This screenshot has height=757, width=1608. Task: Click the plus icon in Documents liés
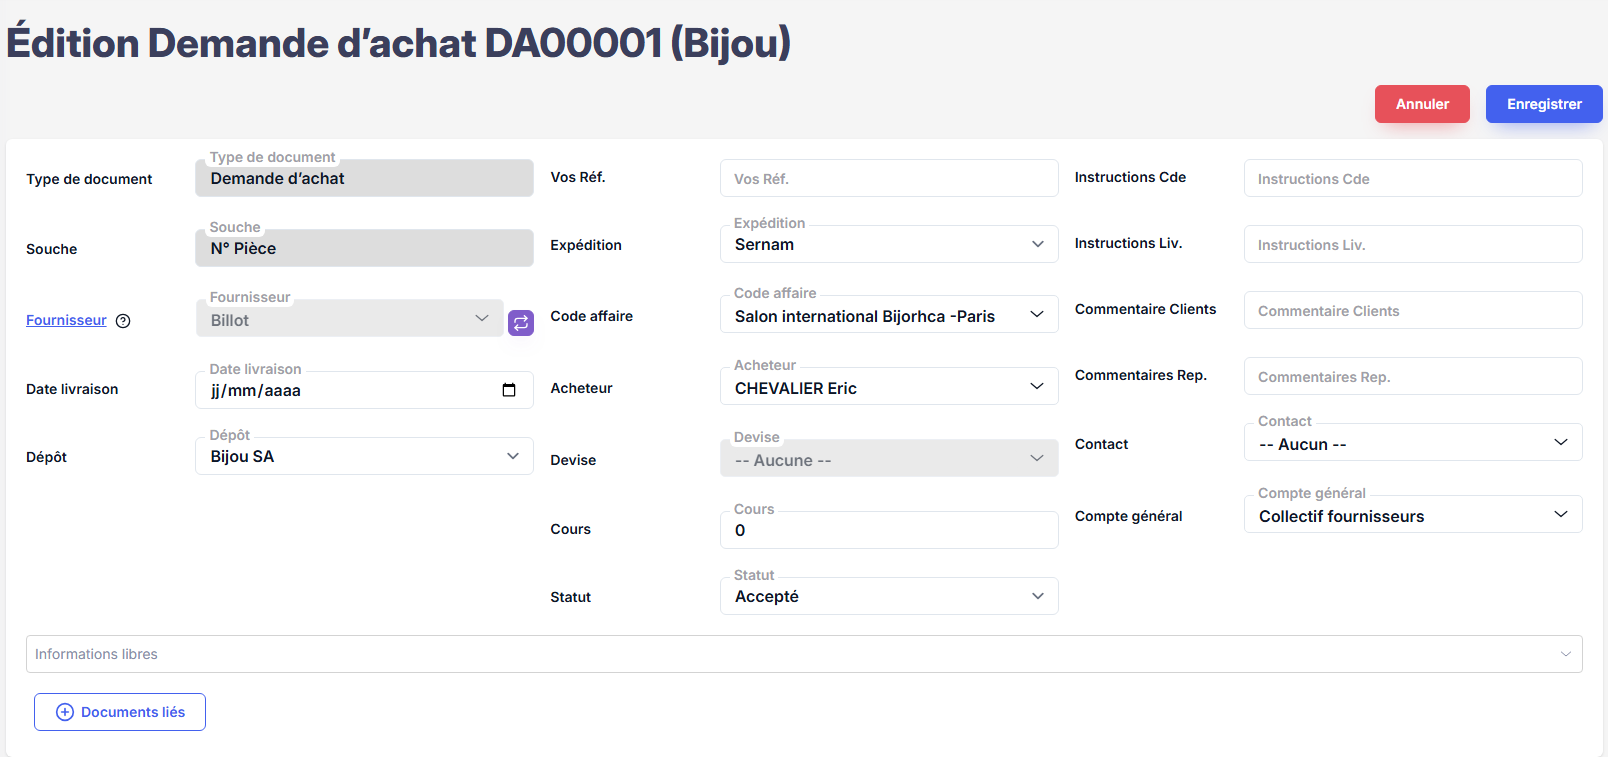tap(65, 712)
